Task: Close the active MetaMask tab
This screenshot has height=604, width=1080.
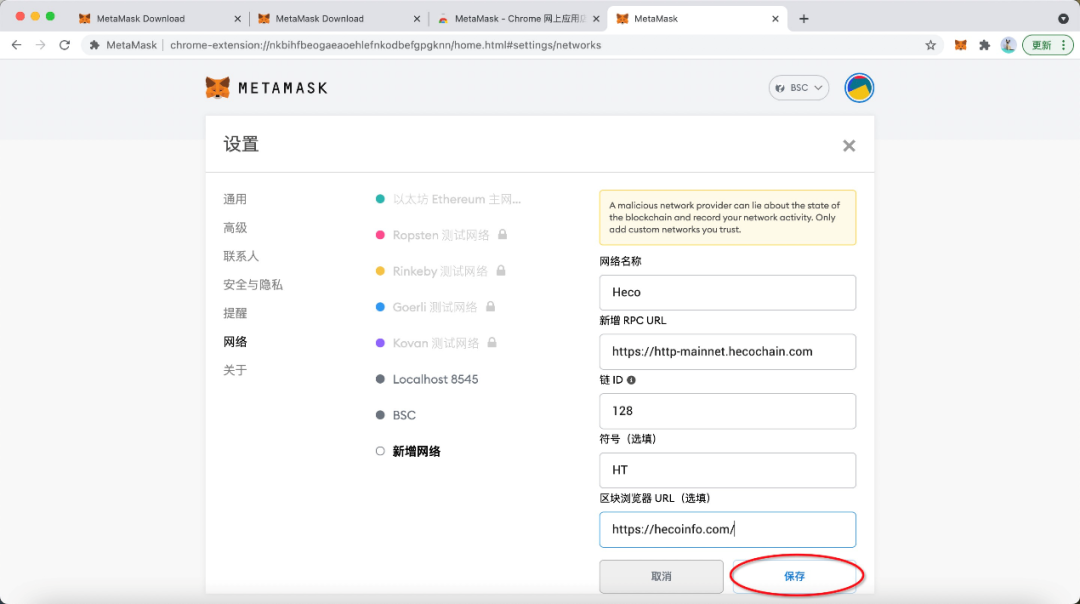Action: tap(776, 19)
